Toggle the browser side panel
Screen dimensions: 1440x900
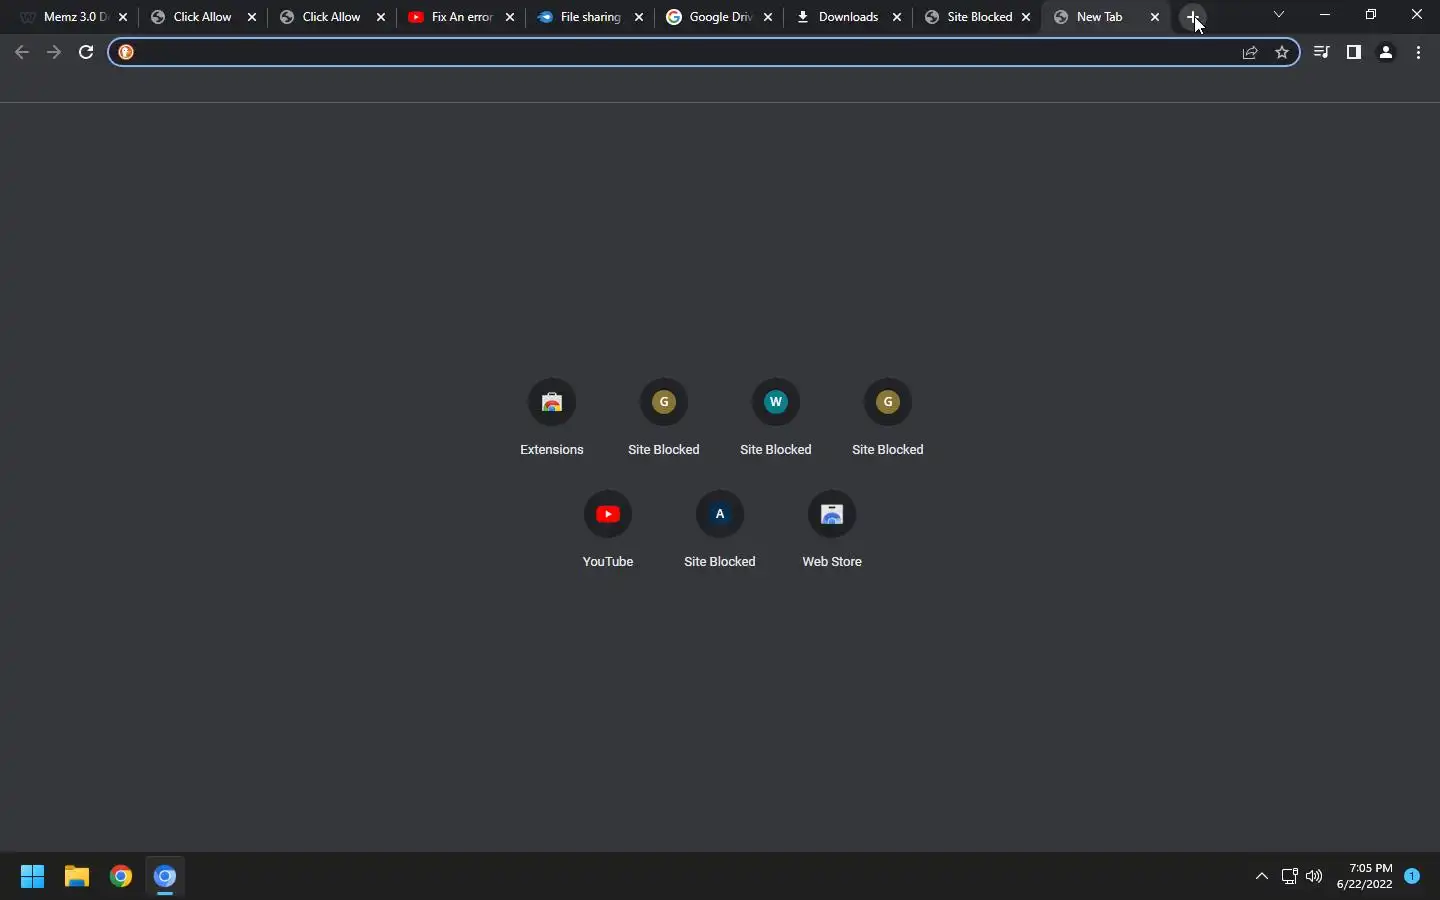[1355, 52]
